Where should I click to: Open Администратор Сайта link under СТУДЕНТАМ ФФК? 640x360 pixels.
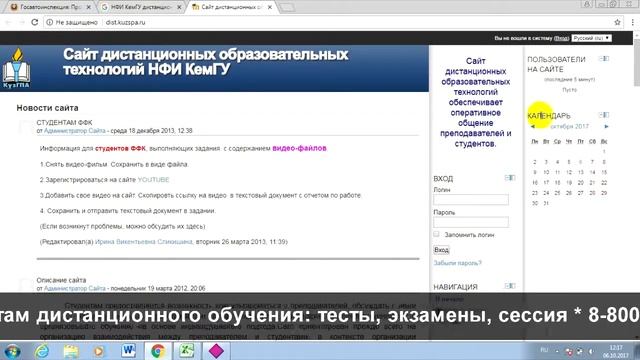75,131
